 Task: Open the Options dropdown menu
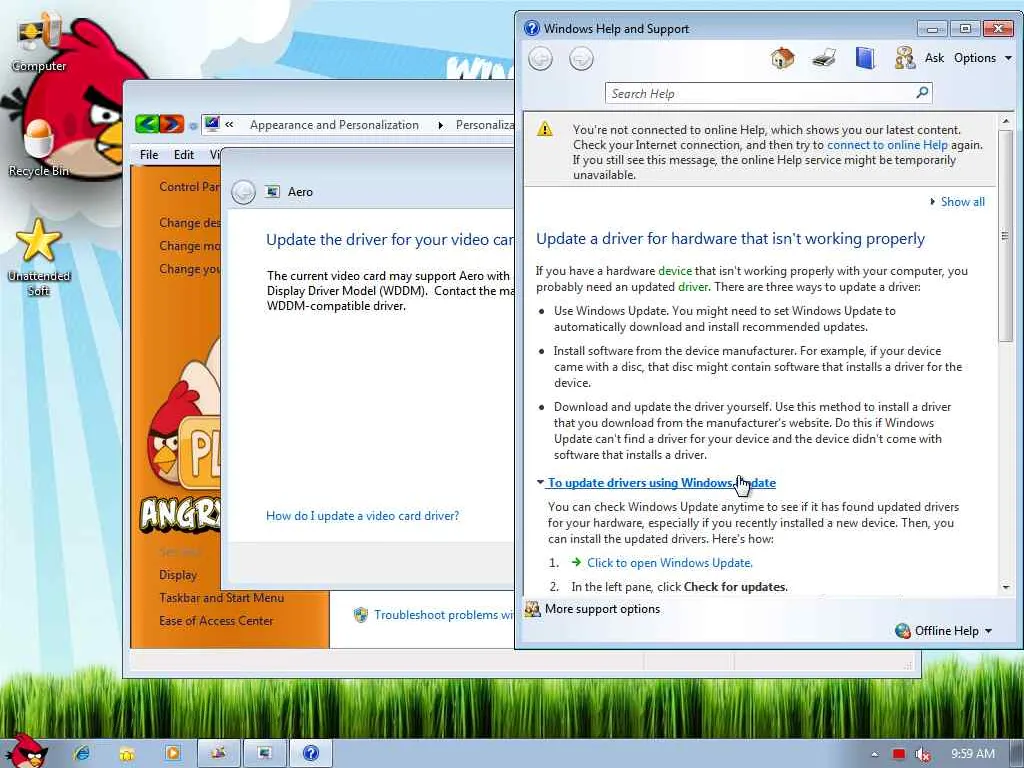coord(982,58)
